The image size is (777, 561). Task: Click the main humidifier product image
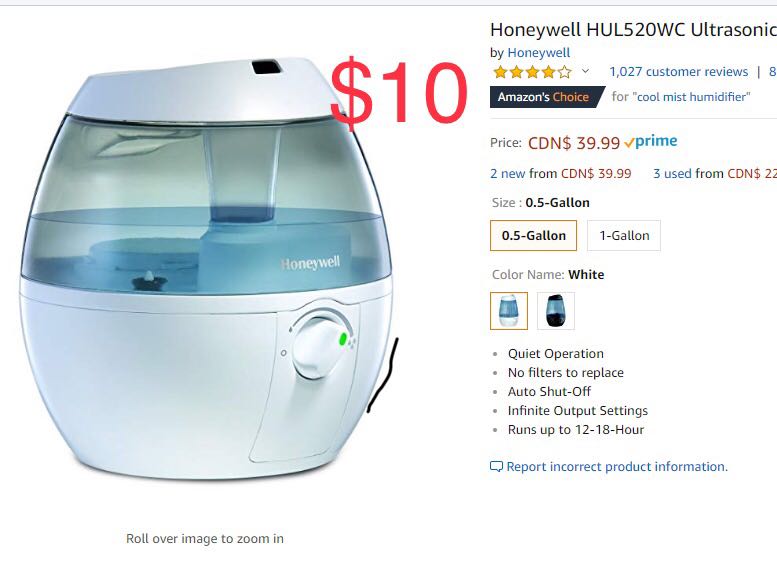206,268
